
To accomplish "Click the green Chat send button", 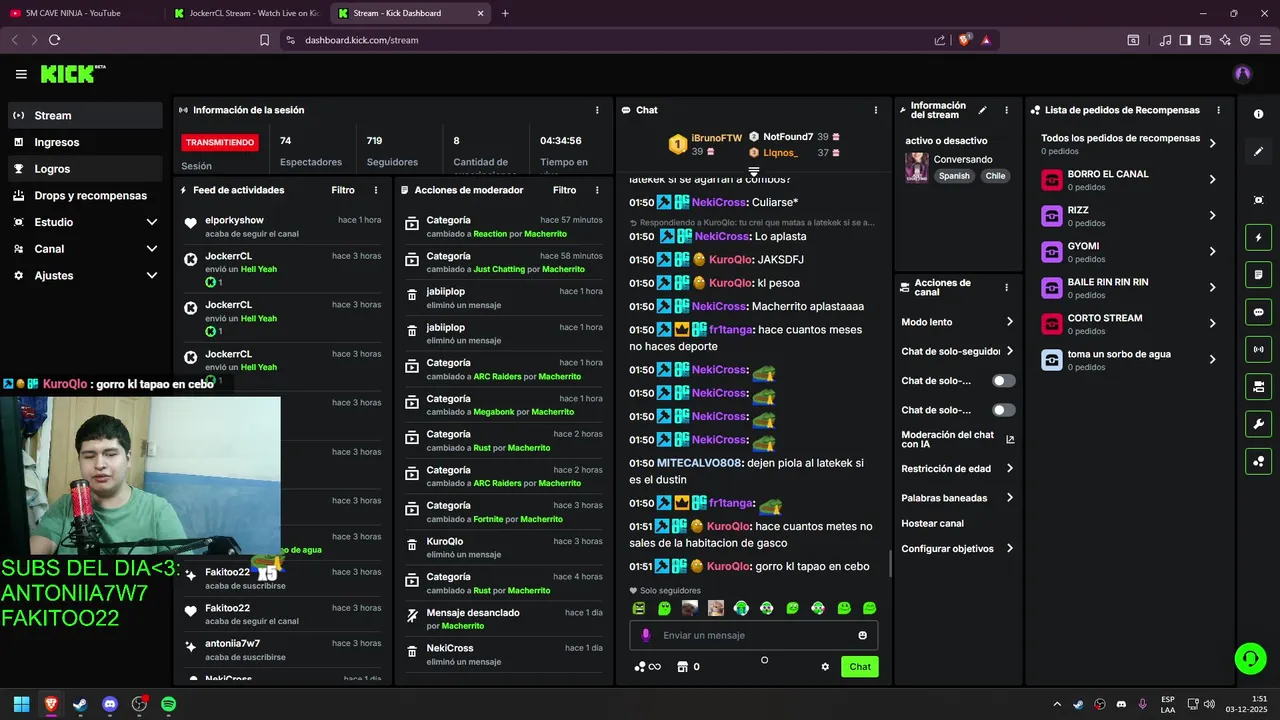I will click(859, 667).
